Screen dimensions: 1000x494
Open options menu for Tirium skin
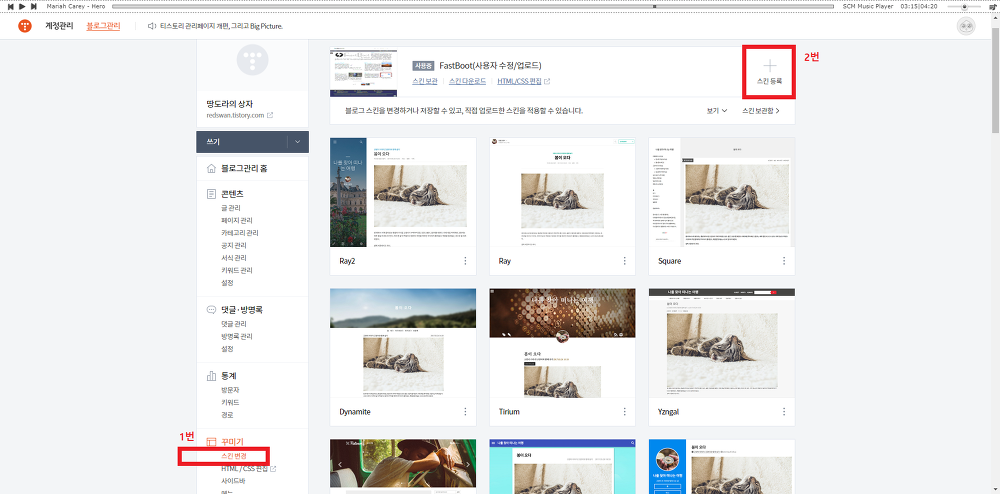click(624, 412)
